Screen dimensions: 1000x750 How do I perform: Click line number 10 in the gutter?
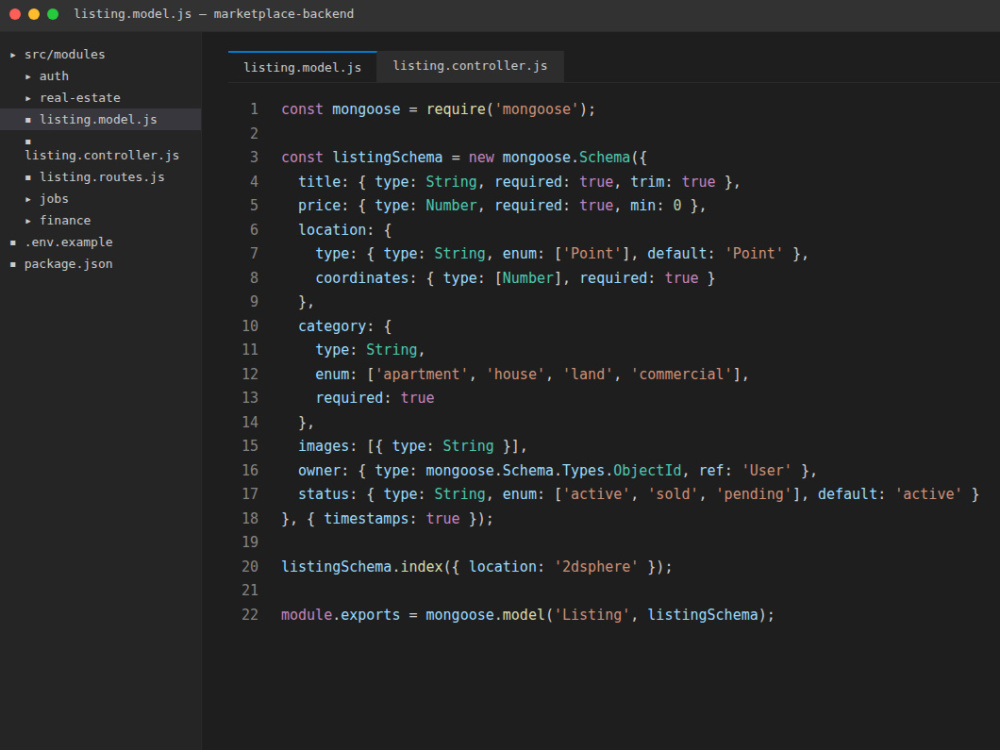coord(250,326)
